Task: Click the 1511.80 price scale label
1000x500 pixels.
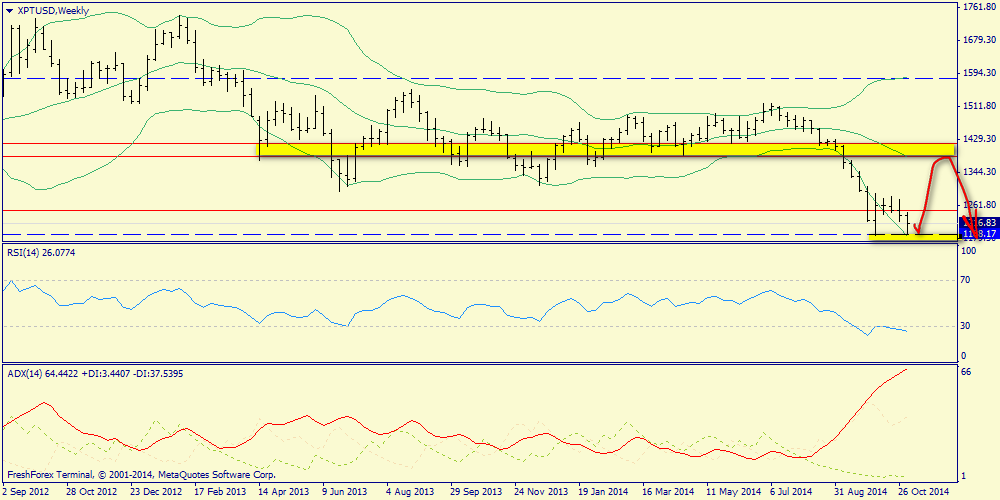Action: click(x=982, y=105)
